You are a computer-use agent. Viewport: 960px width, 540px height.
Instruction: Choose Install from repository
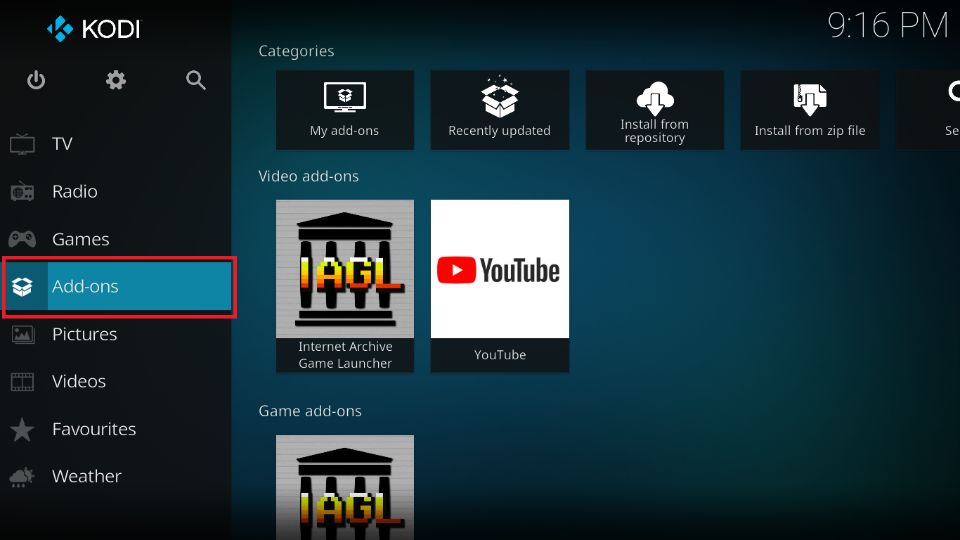(654, 110)
